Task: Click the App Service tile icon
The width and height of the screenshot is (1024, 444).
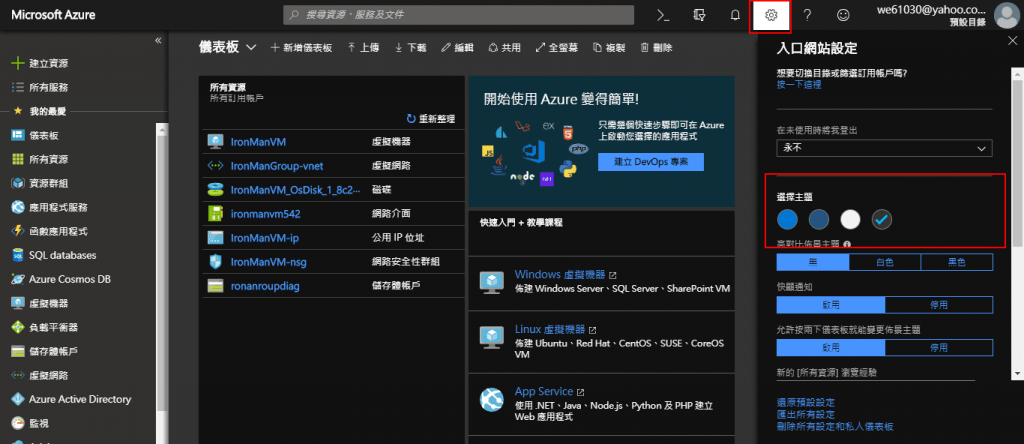Action: tap(490, 398)
